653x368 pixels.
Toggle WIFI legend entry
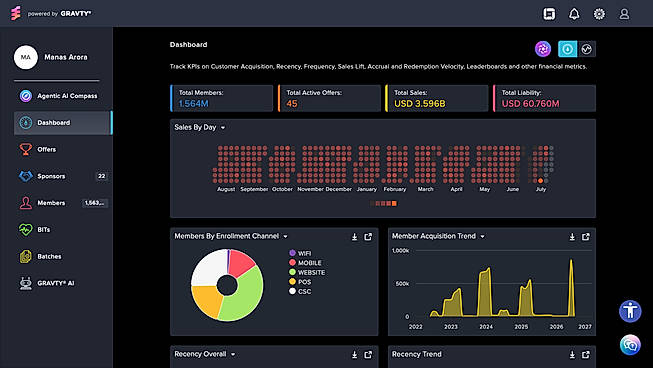pos(300,253)
